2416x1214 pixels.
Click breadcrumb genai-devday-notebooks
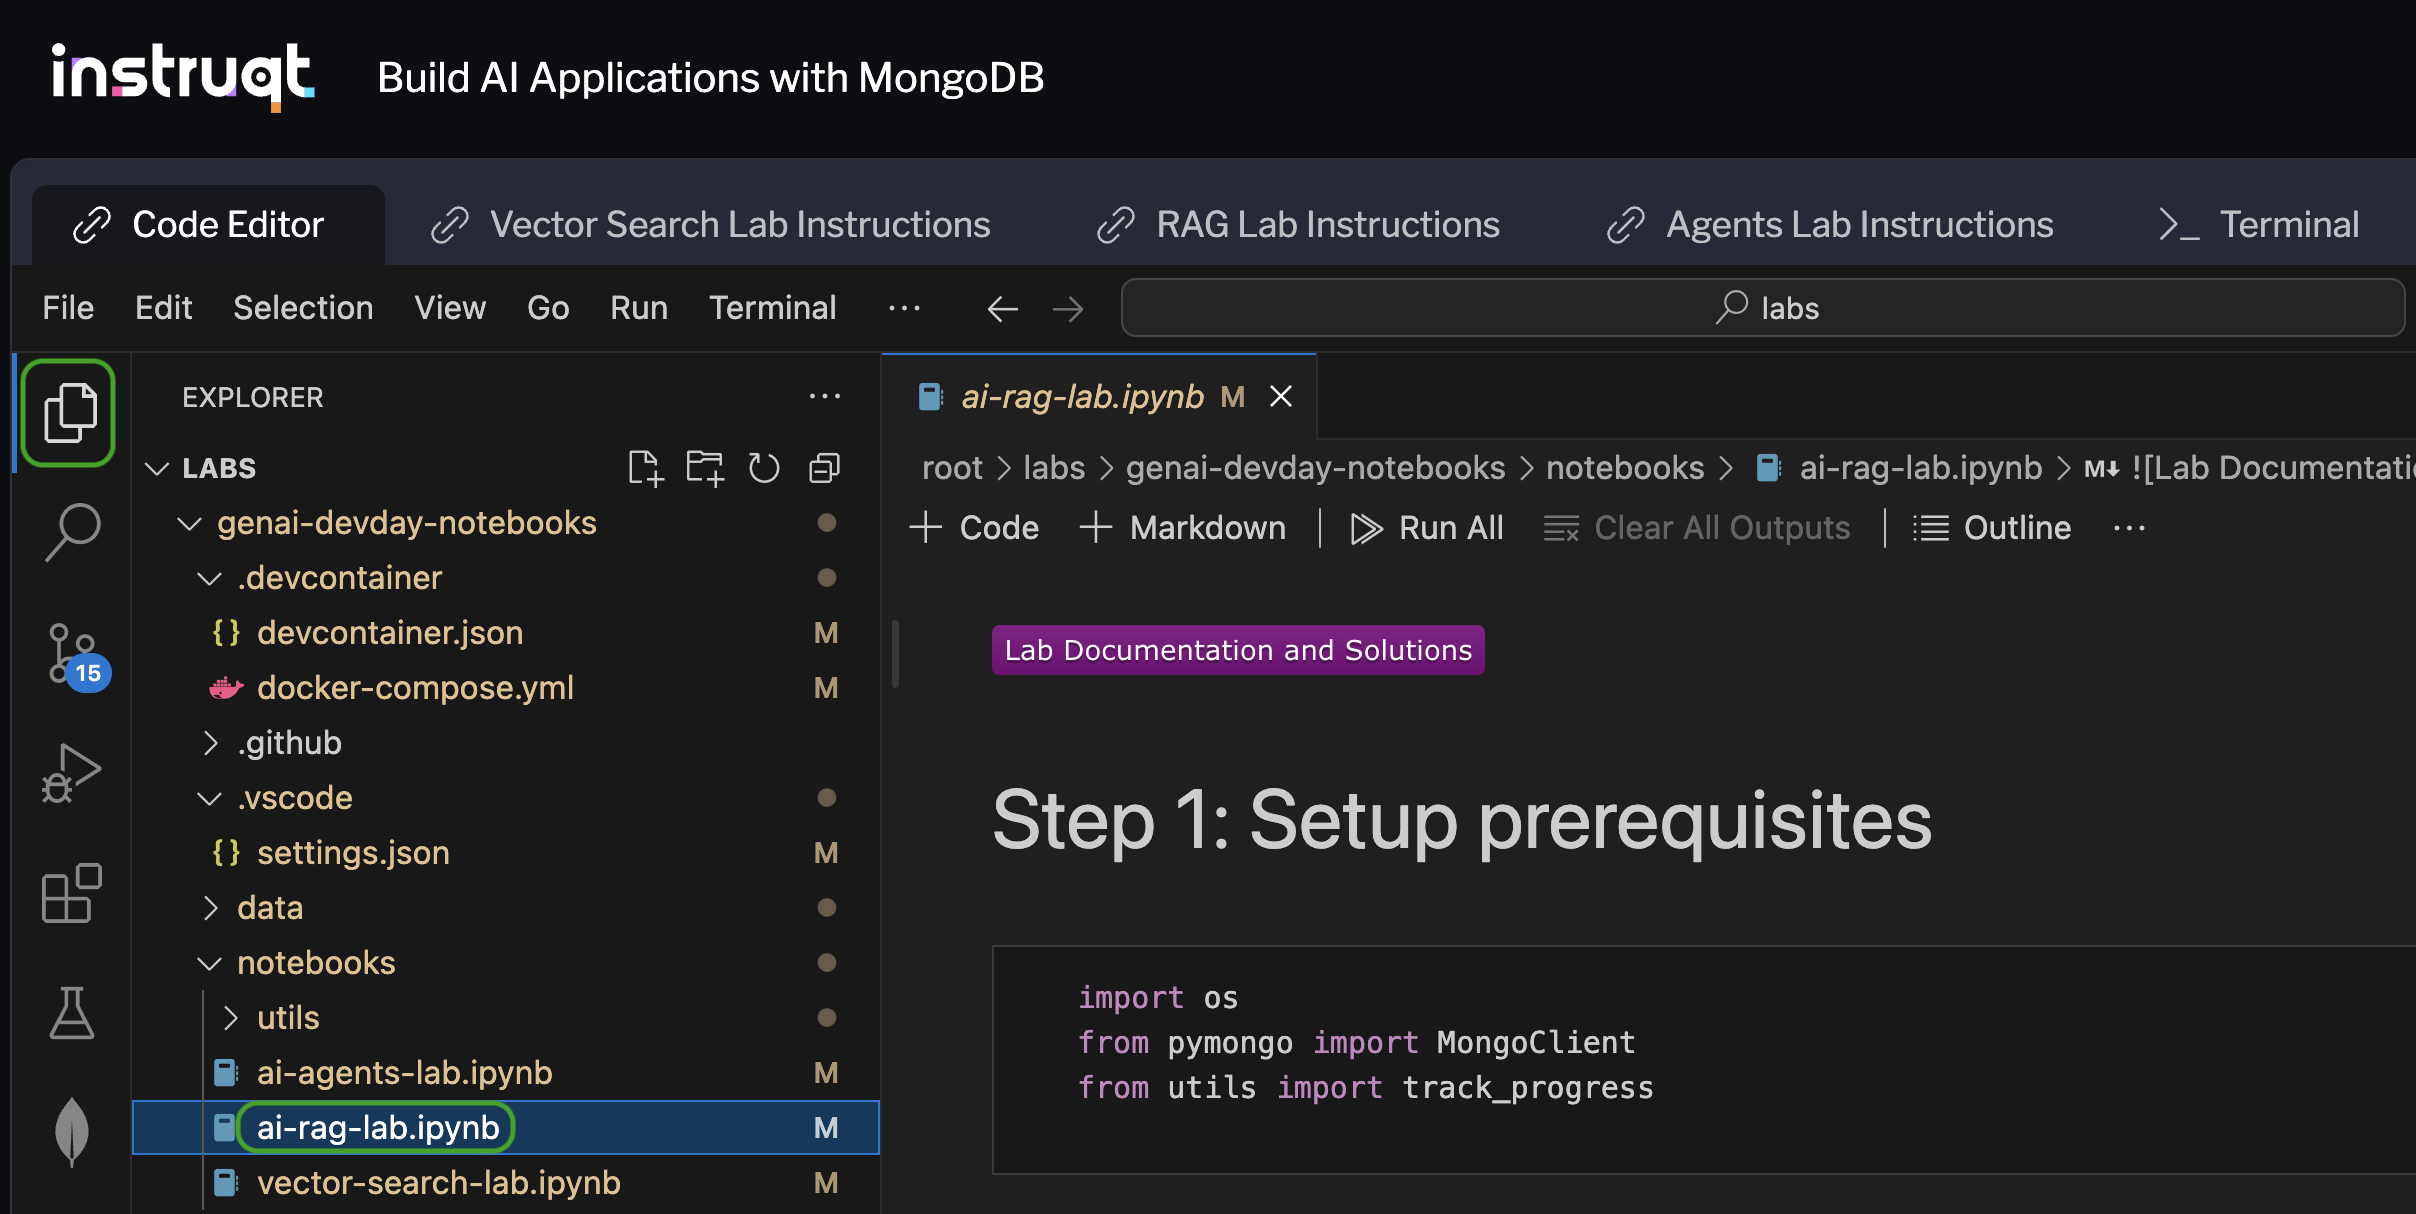pos(1315,468)
